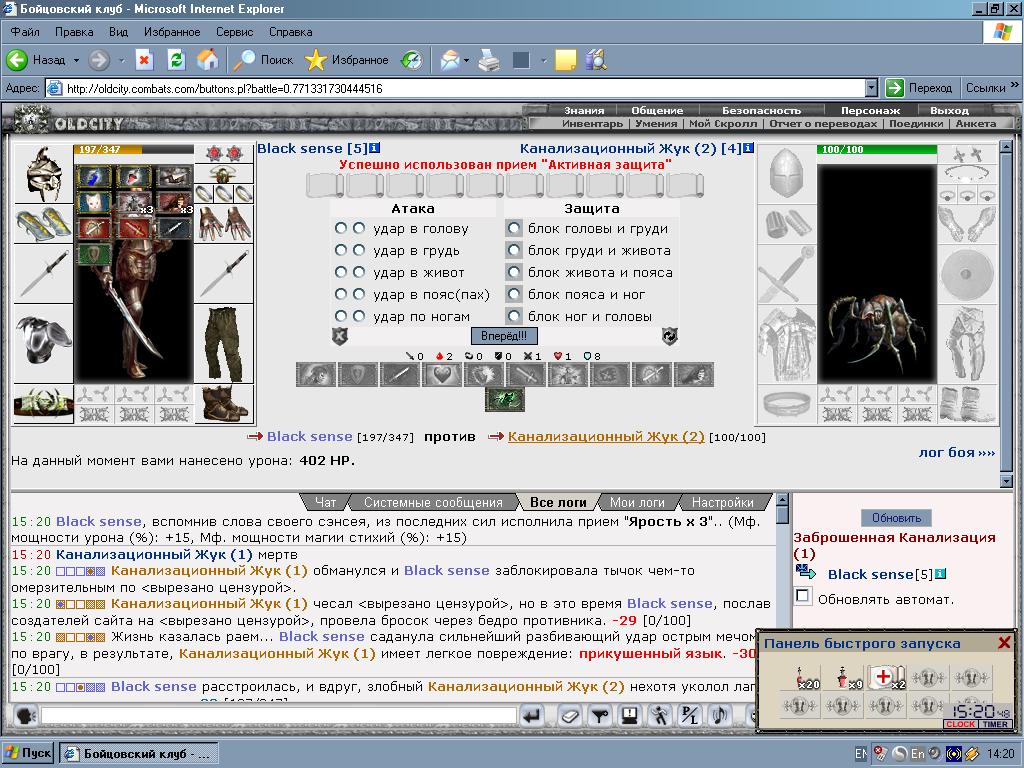Click the bracers equipment slot on player
Image resolution: width=1024 pixels, height=768 pixels.
tap(44, 223)
